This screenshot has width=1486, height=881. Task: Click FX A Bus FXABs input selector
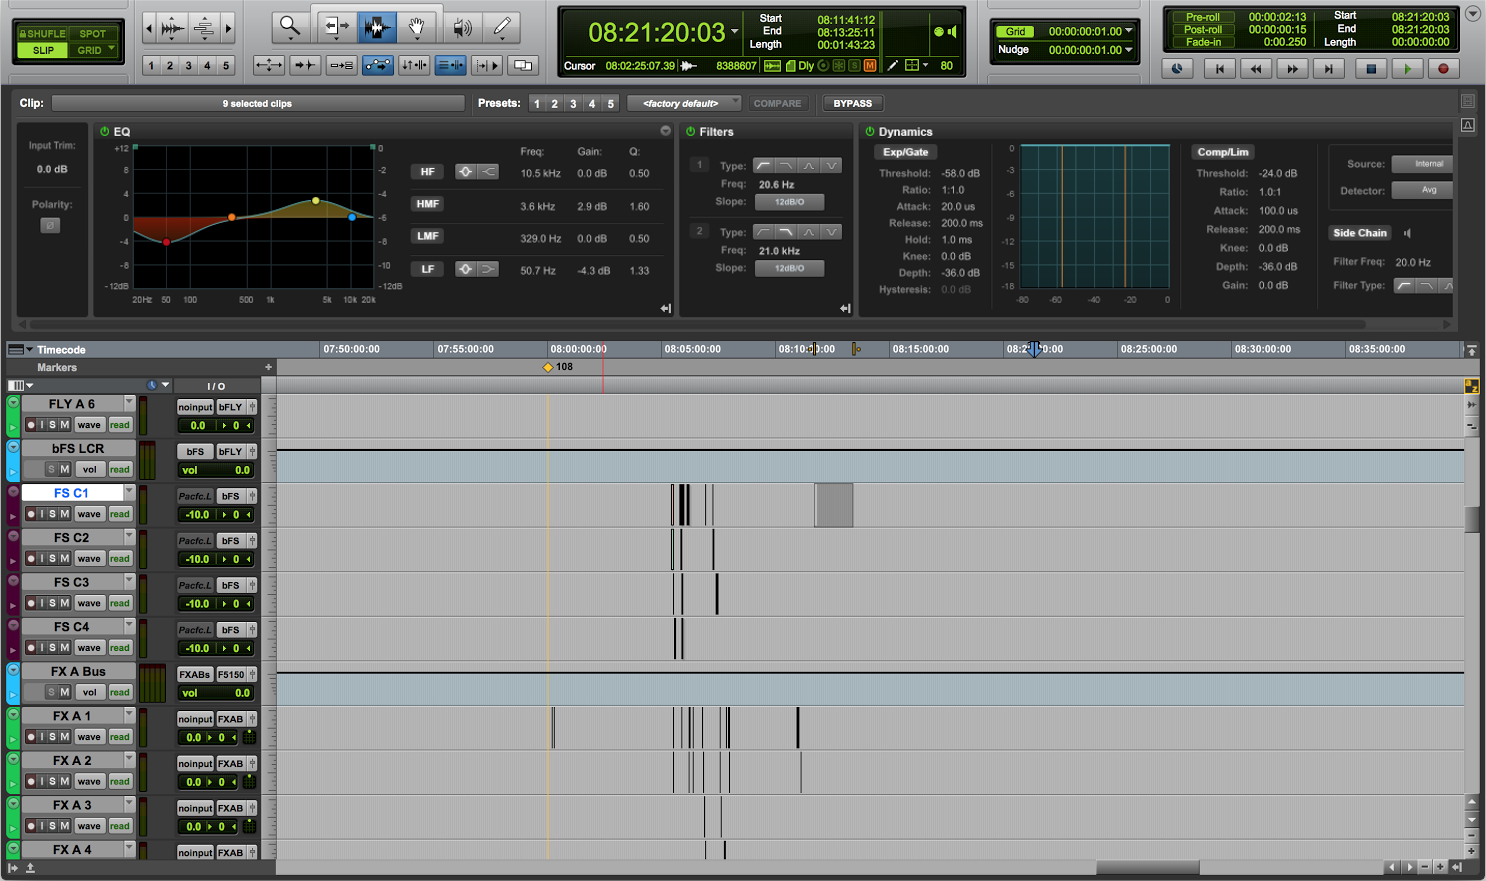[195, 675]
